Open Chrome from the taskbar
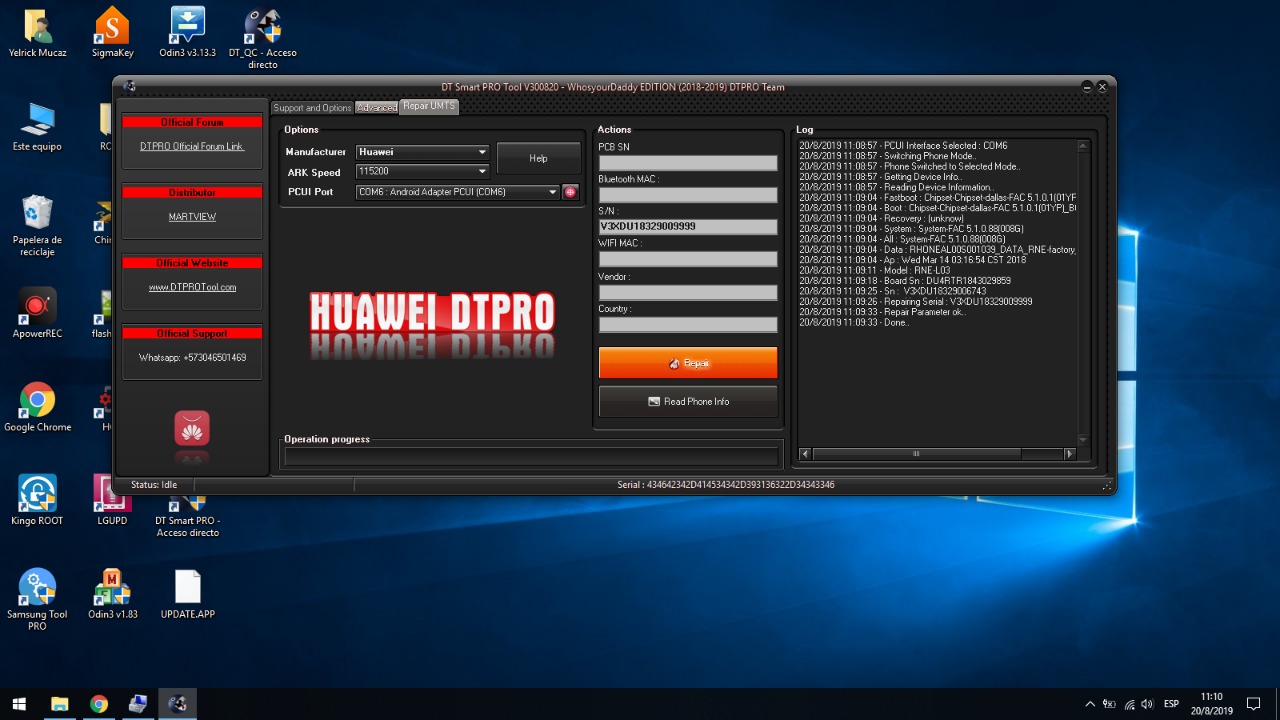This screenshot has width=1280, height=720. tap(98, 704)
